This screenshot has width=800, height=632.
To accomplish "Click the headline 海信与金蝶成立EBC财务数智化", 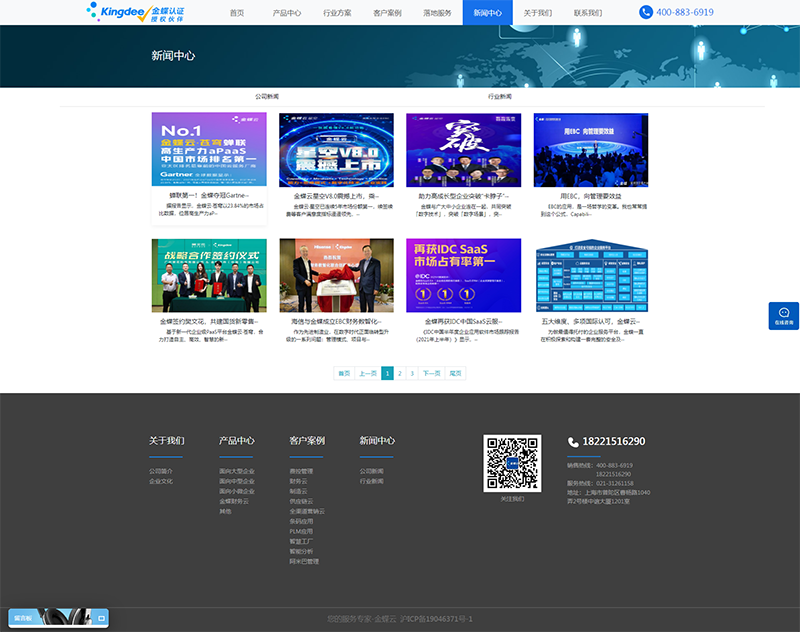I will pyautogui.click(x=336, y=321).
